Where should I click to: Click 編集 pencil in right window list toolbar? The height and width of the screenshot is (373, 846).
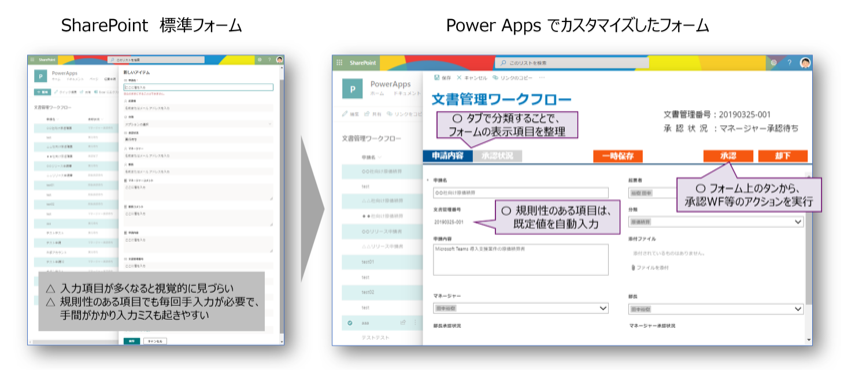[350, 114]
